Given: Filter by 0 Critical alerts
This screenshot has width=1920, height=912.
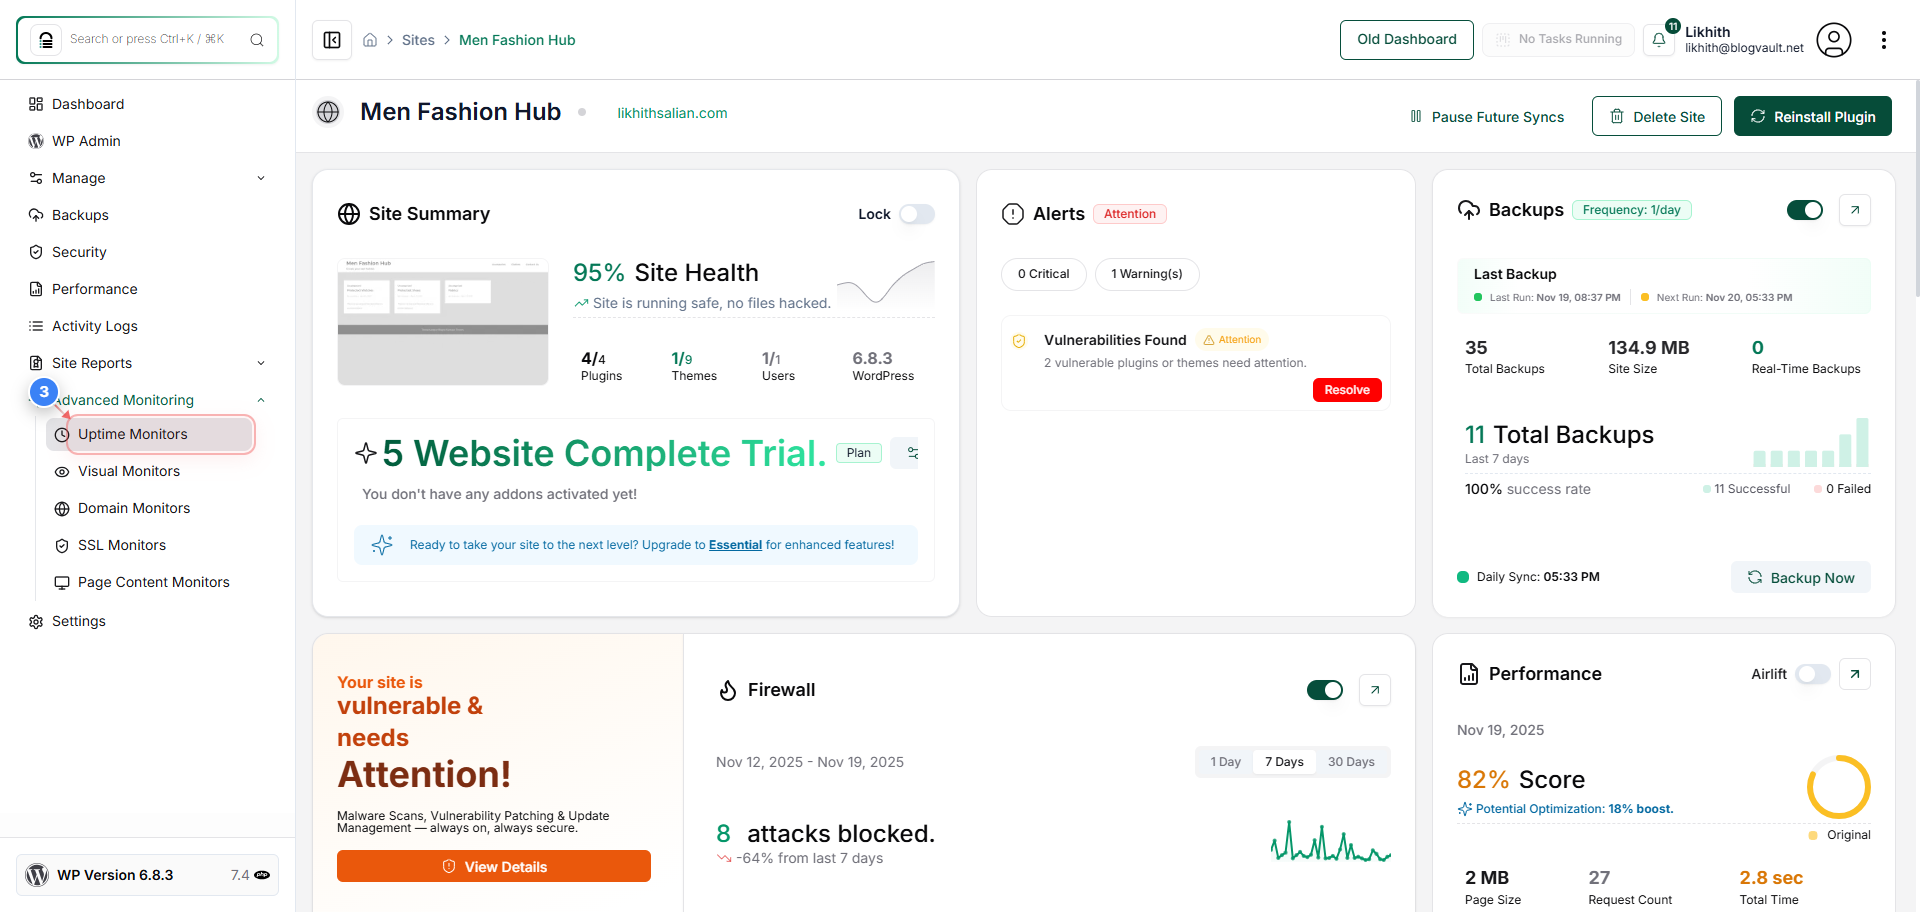Looking at the screenshot, I should click(1044, 274).
